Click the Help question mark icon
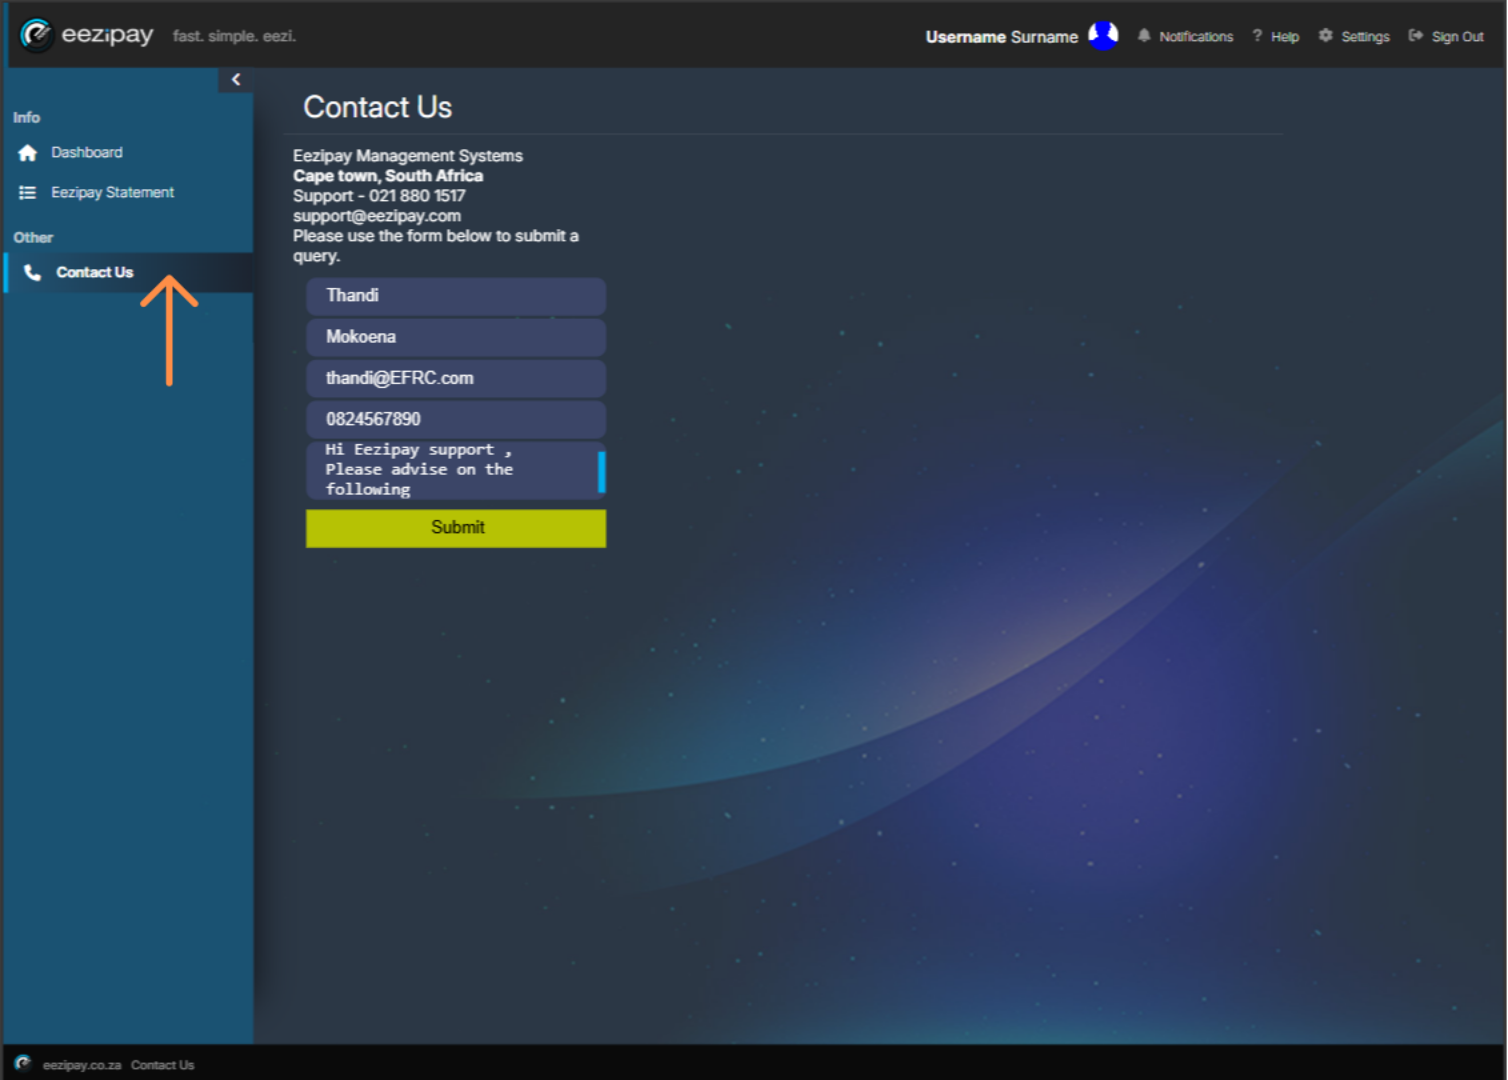 [x=1257, y=36]
